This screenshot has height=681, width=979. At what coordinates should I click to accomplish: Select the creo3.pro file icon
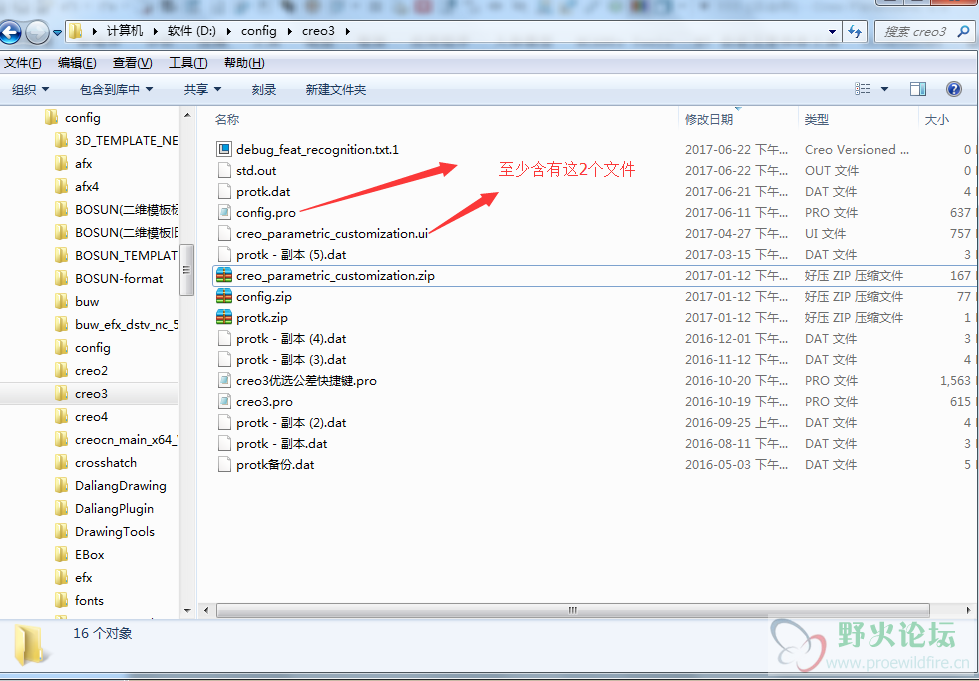coord(224,401)
